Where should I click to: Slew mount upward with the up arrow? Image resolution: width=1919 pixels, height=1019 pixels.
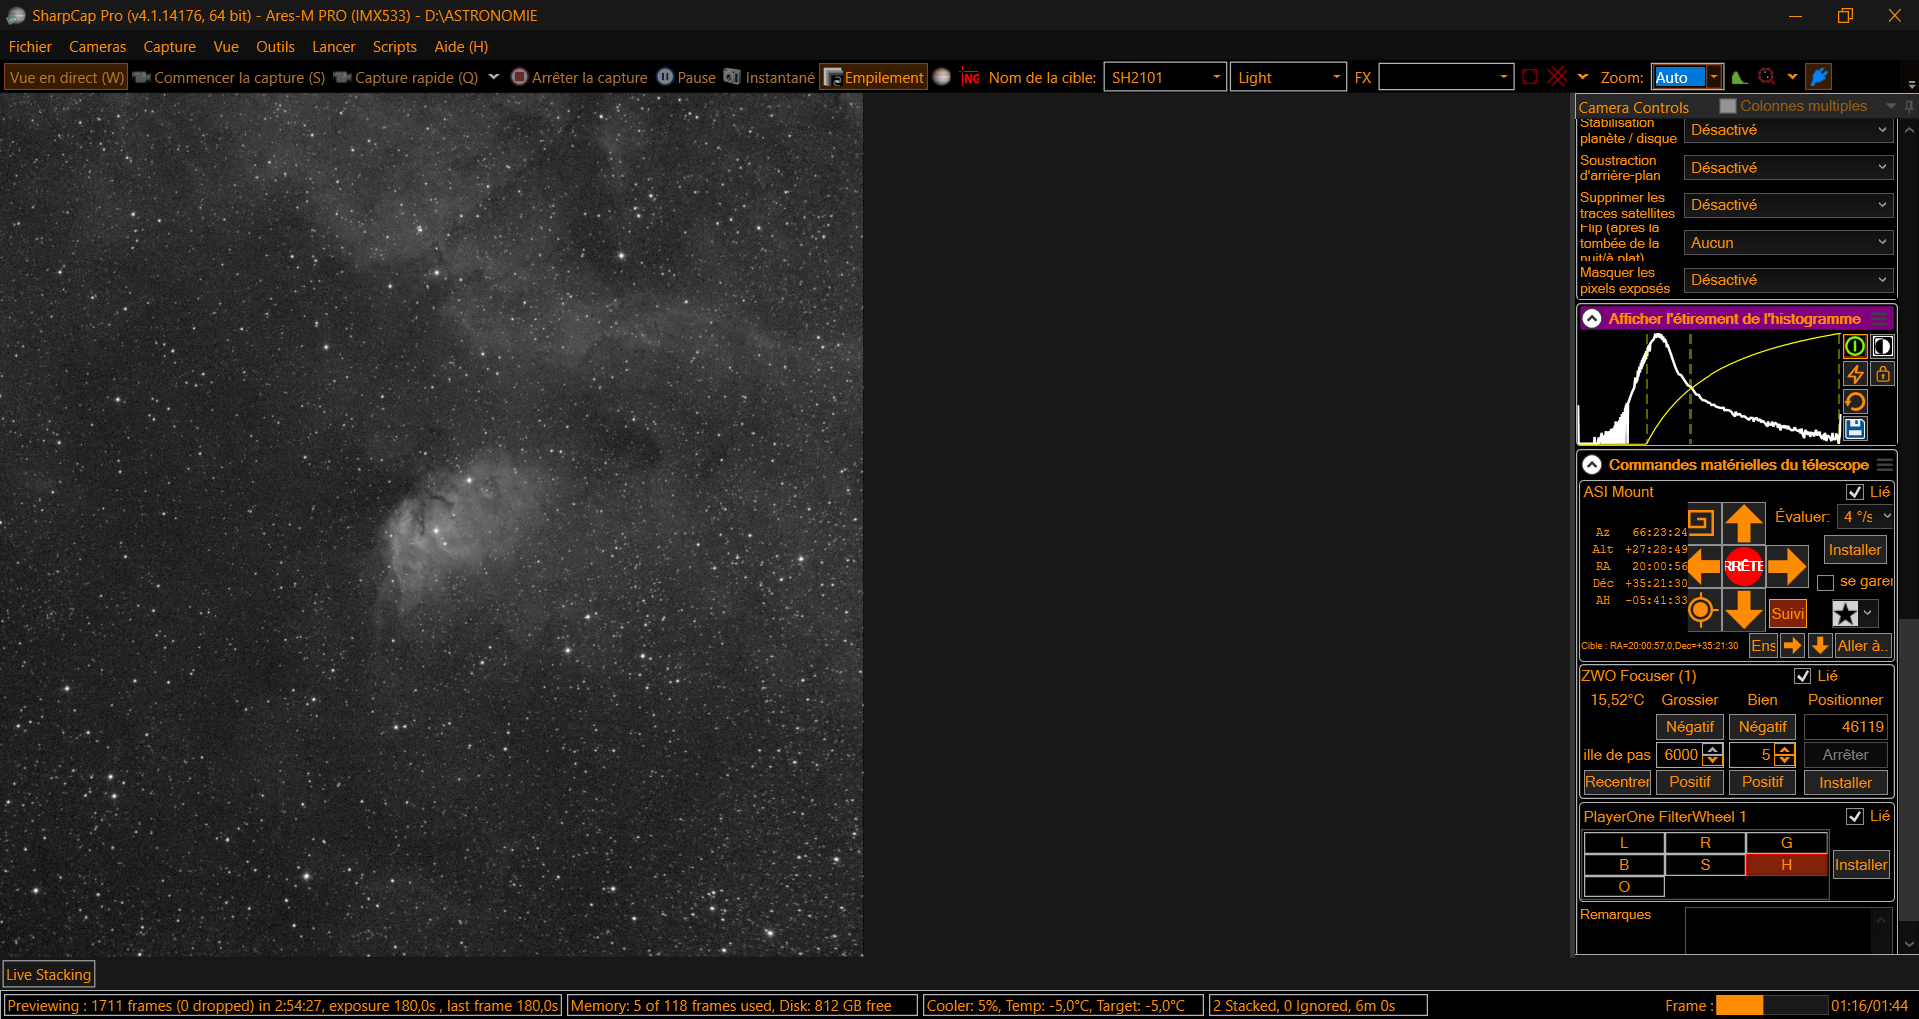click(1744, 524)
